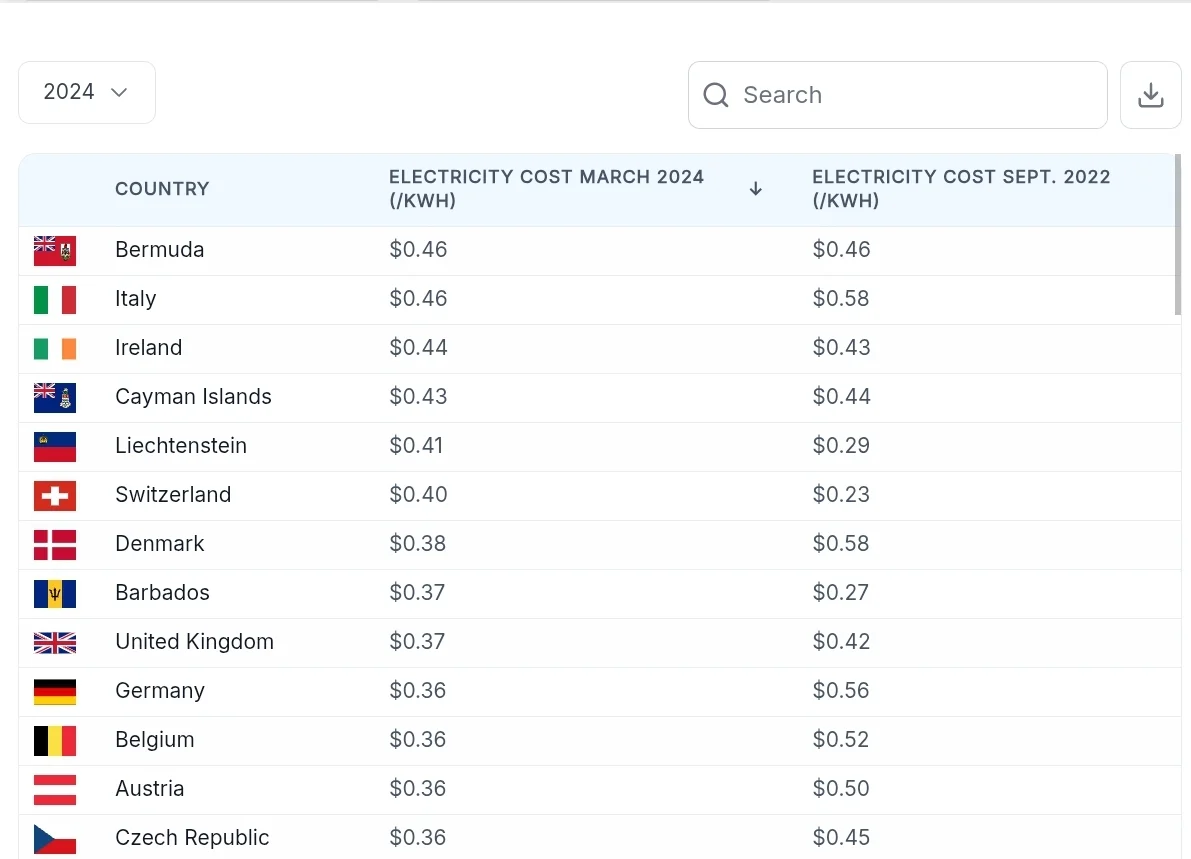Click the Switzerland flag icon

[x=55, y=495]
